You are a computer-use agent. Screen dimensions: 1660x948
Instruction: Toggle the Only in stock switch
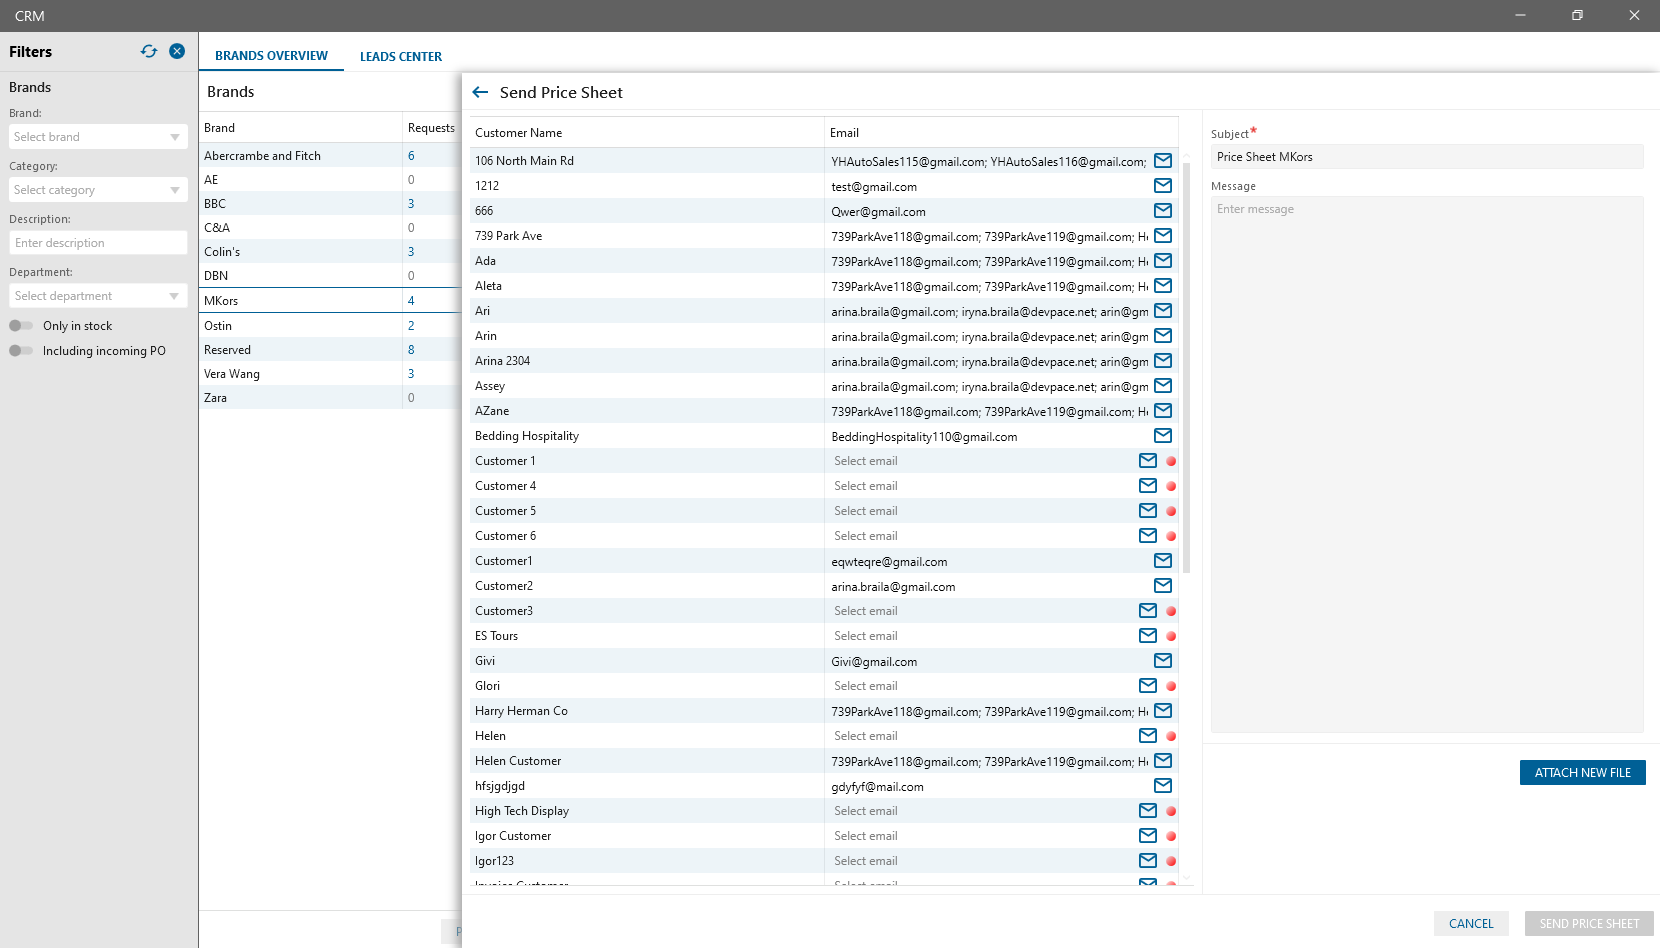point(21,326)
